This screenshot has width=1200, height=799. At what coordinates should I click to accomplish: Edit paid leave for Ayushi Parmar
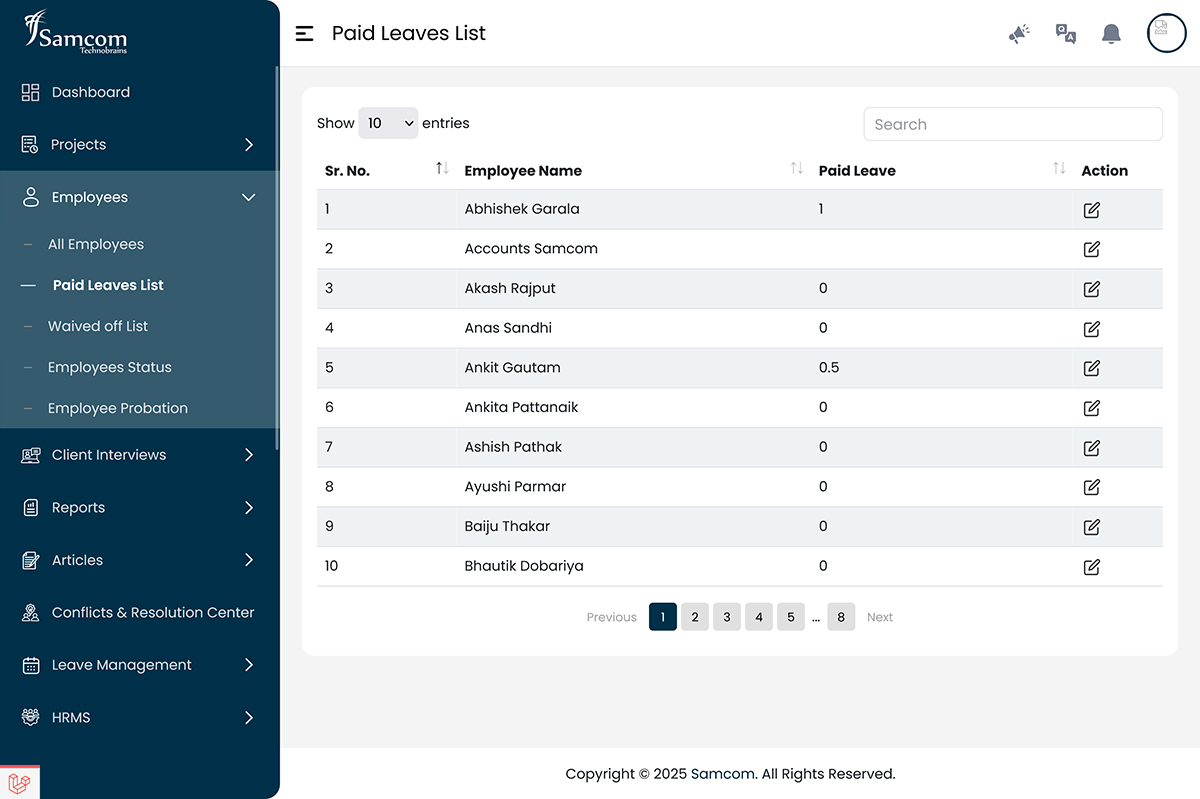click(1092, 487)
